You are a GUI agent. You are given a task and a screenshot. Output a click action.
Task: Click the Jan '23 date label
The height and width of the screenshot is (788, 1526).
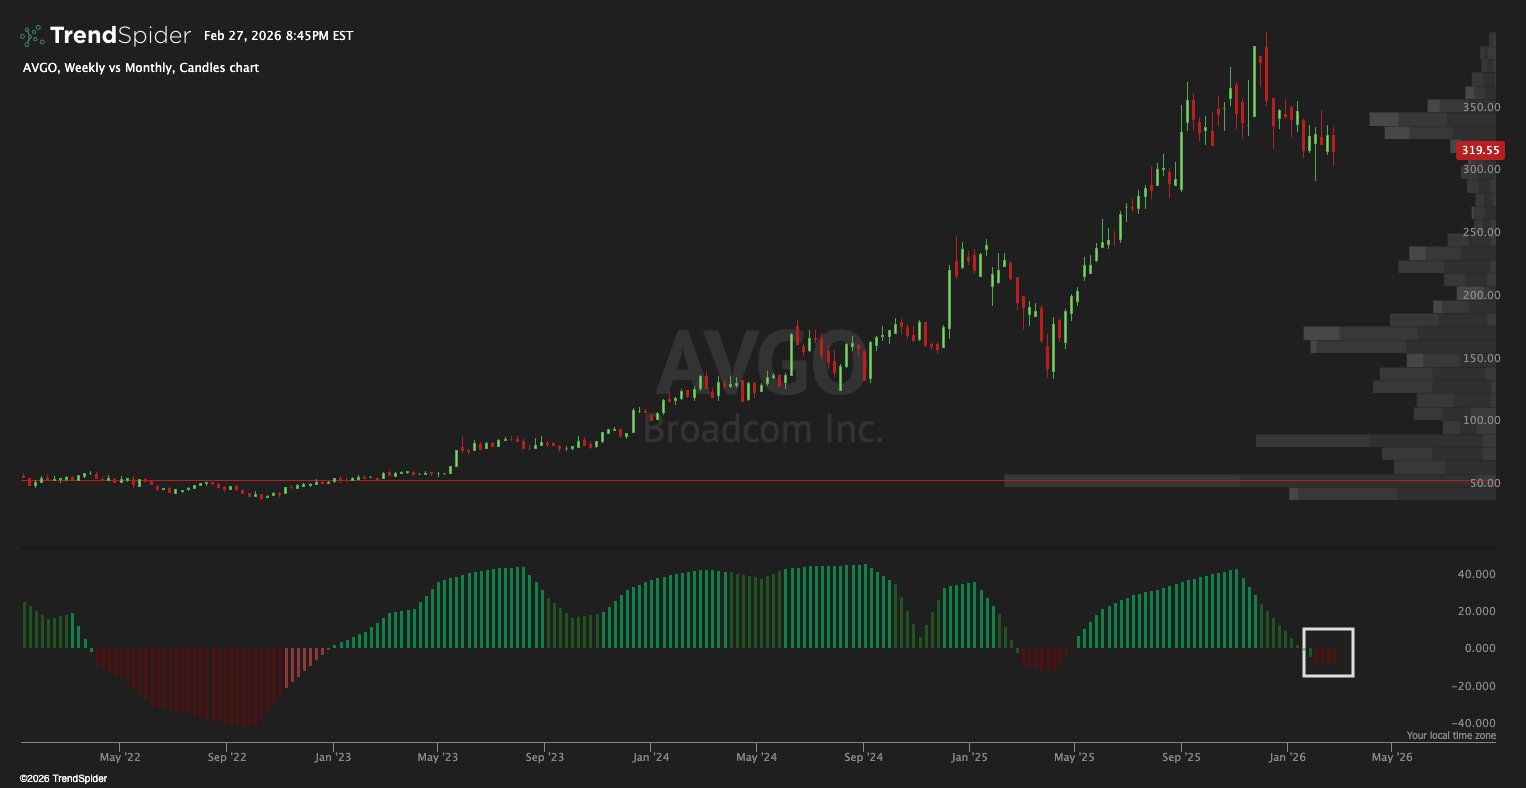(x=332, y=758)
